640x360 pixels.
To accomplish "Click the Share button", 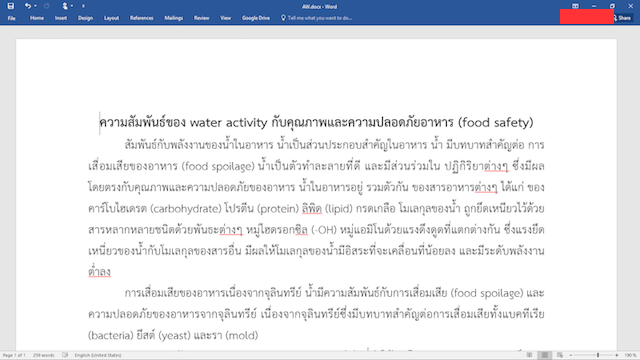I will coord(622,18).
